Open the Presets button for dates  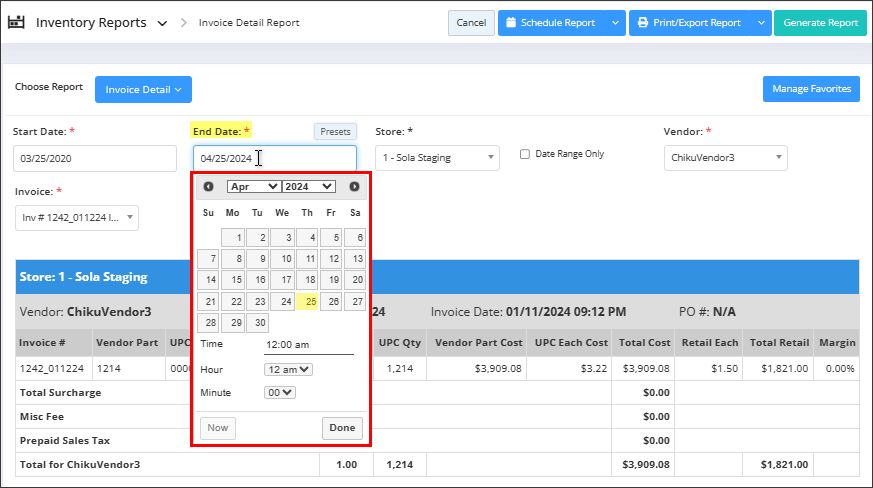tap(335, 131)
